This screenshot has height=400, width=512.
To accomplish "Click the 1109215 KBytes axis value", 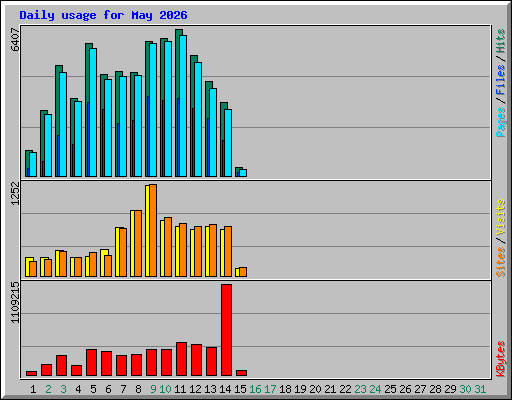I will [15, 303].
